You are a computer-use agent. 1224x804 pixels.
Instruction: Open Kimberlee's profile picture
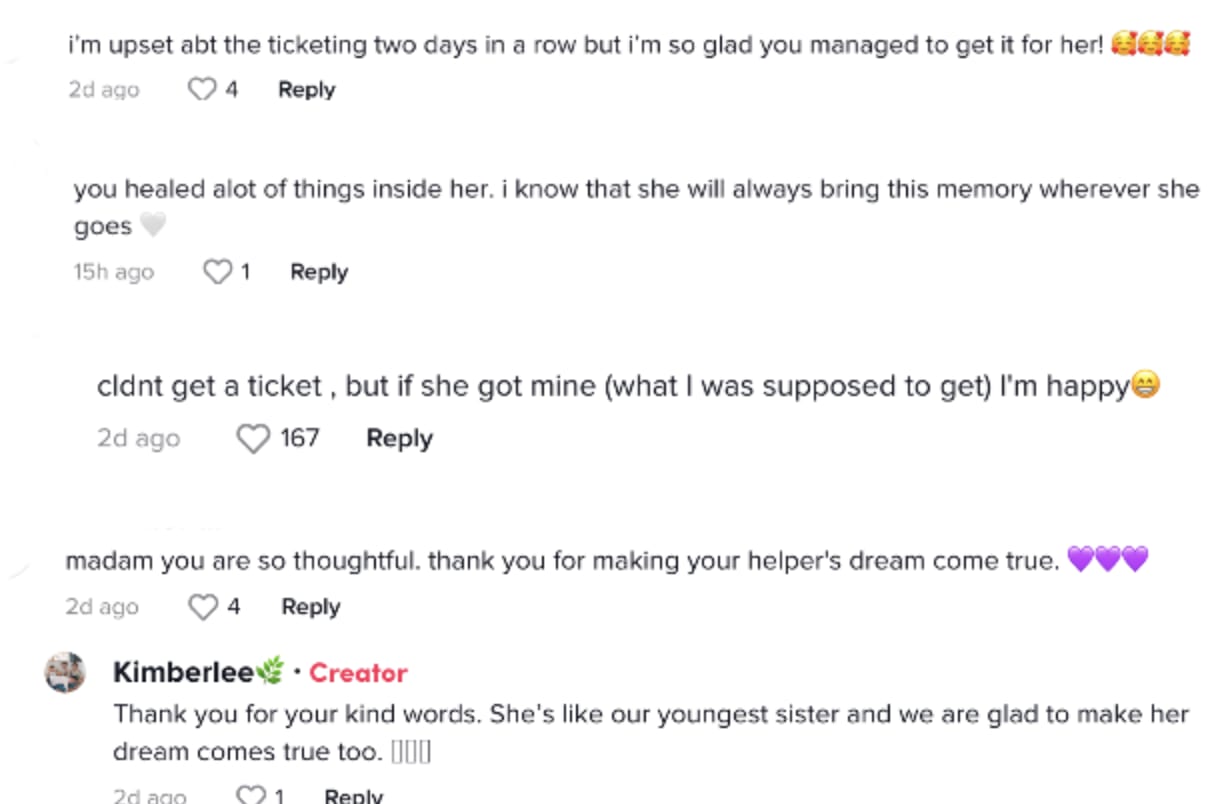click(x=66, y=672)
